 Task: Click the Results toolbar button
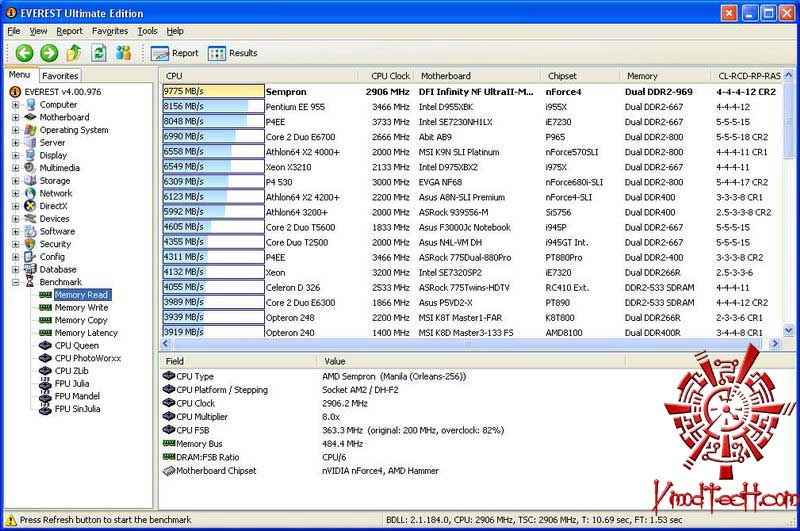tap(233, 53)
